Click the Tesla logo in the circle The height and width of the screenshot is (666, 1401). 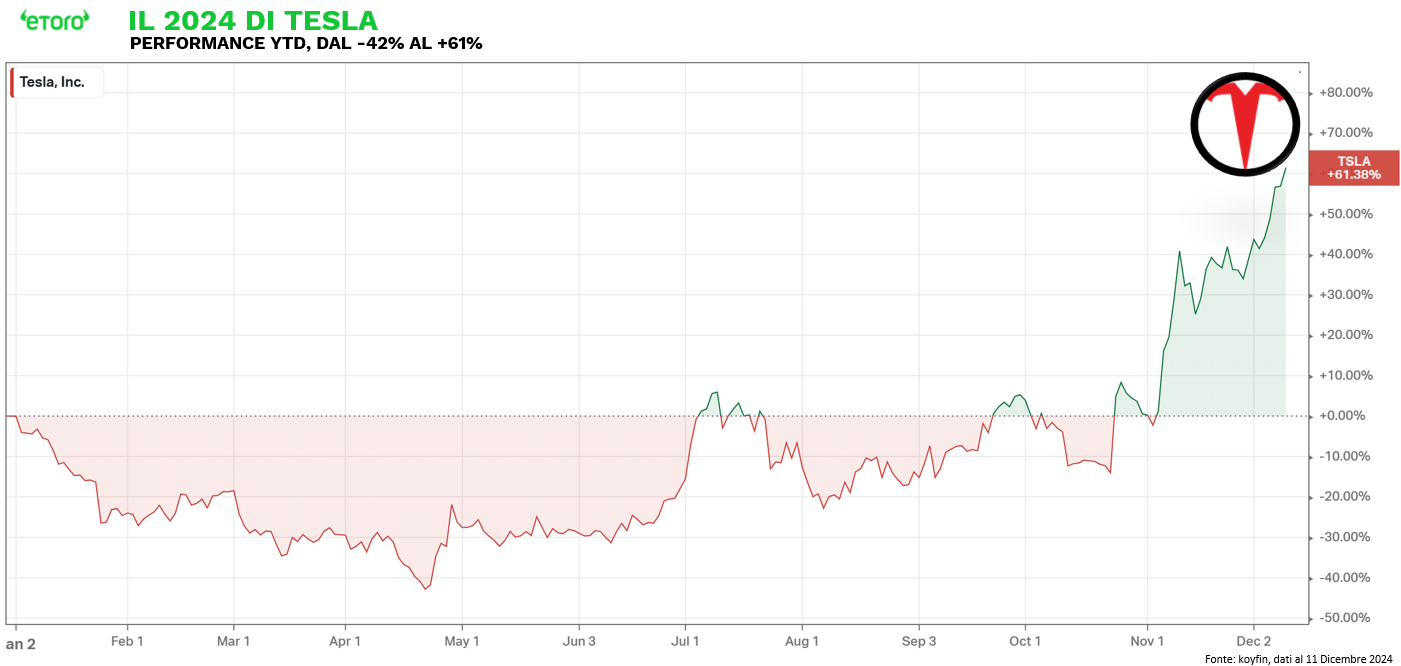(1245, 123)
